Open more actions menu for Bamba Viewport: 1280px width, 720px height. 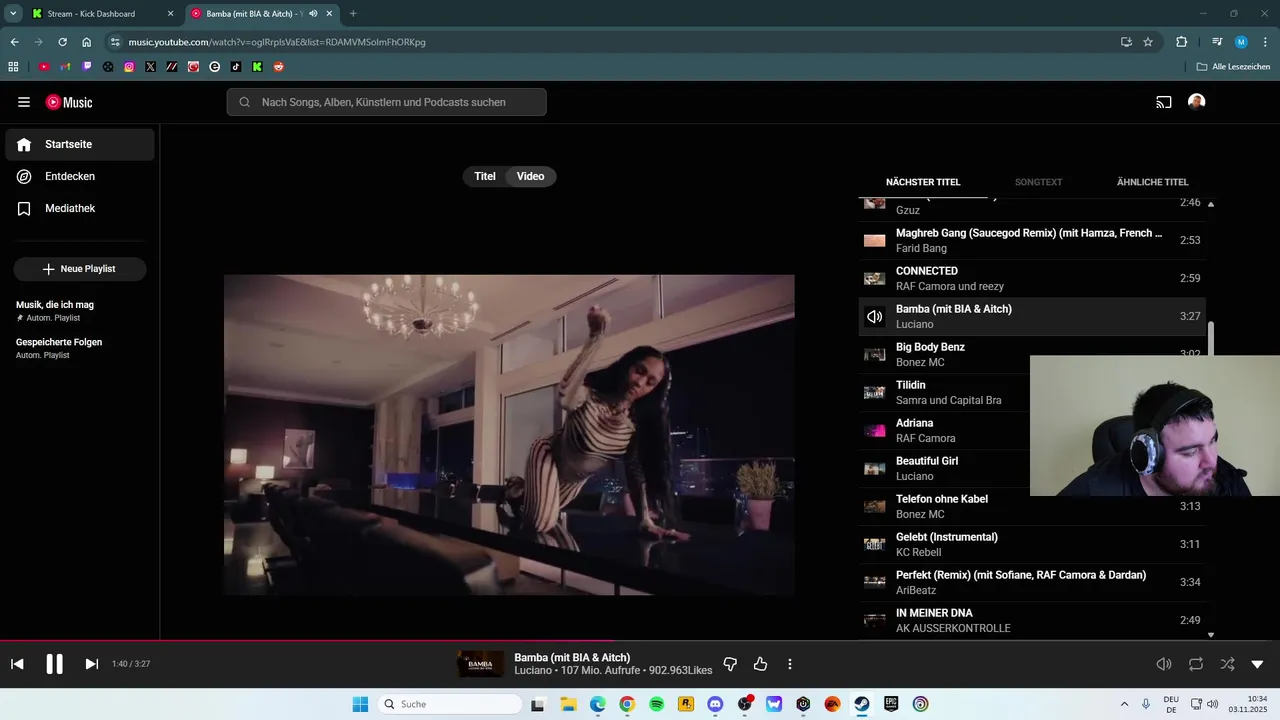(x=790, y=664)
